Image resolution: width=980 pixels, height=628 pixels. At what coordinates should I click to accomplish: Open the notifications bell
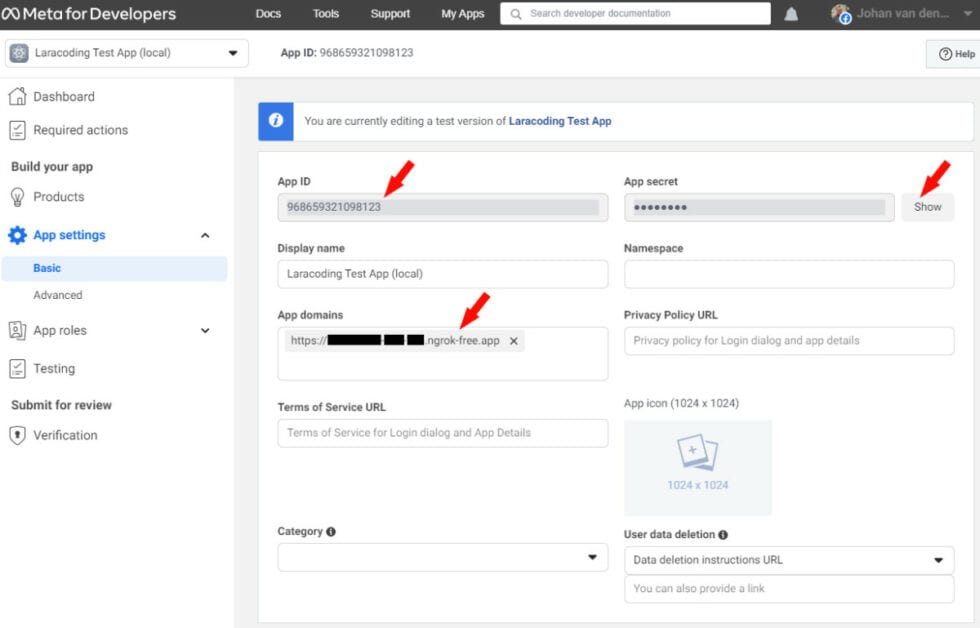coord(791,14)
